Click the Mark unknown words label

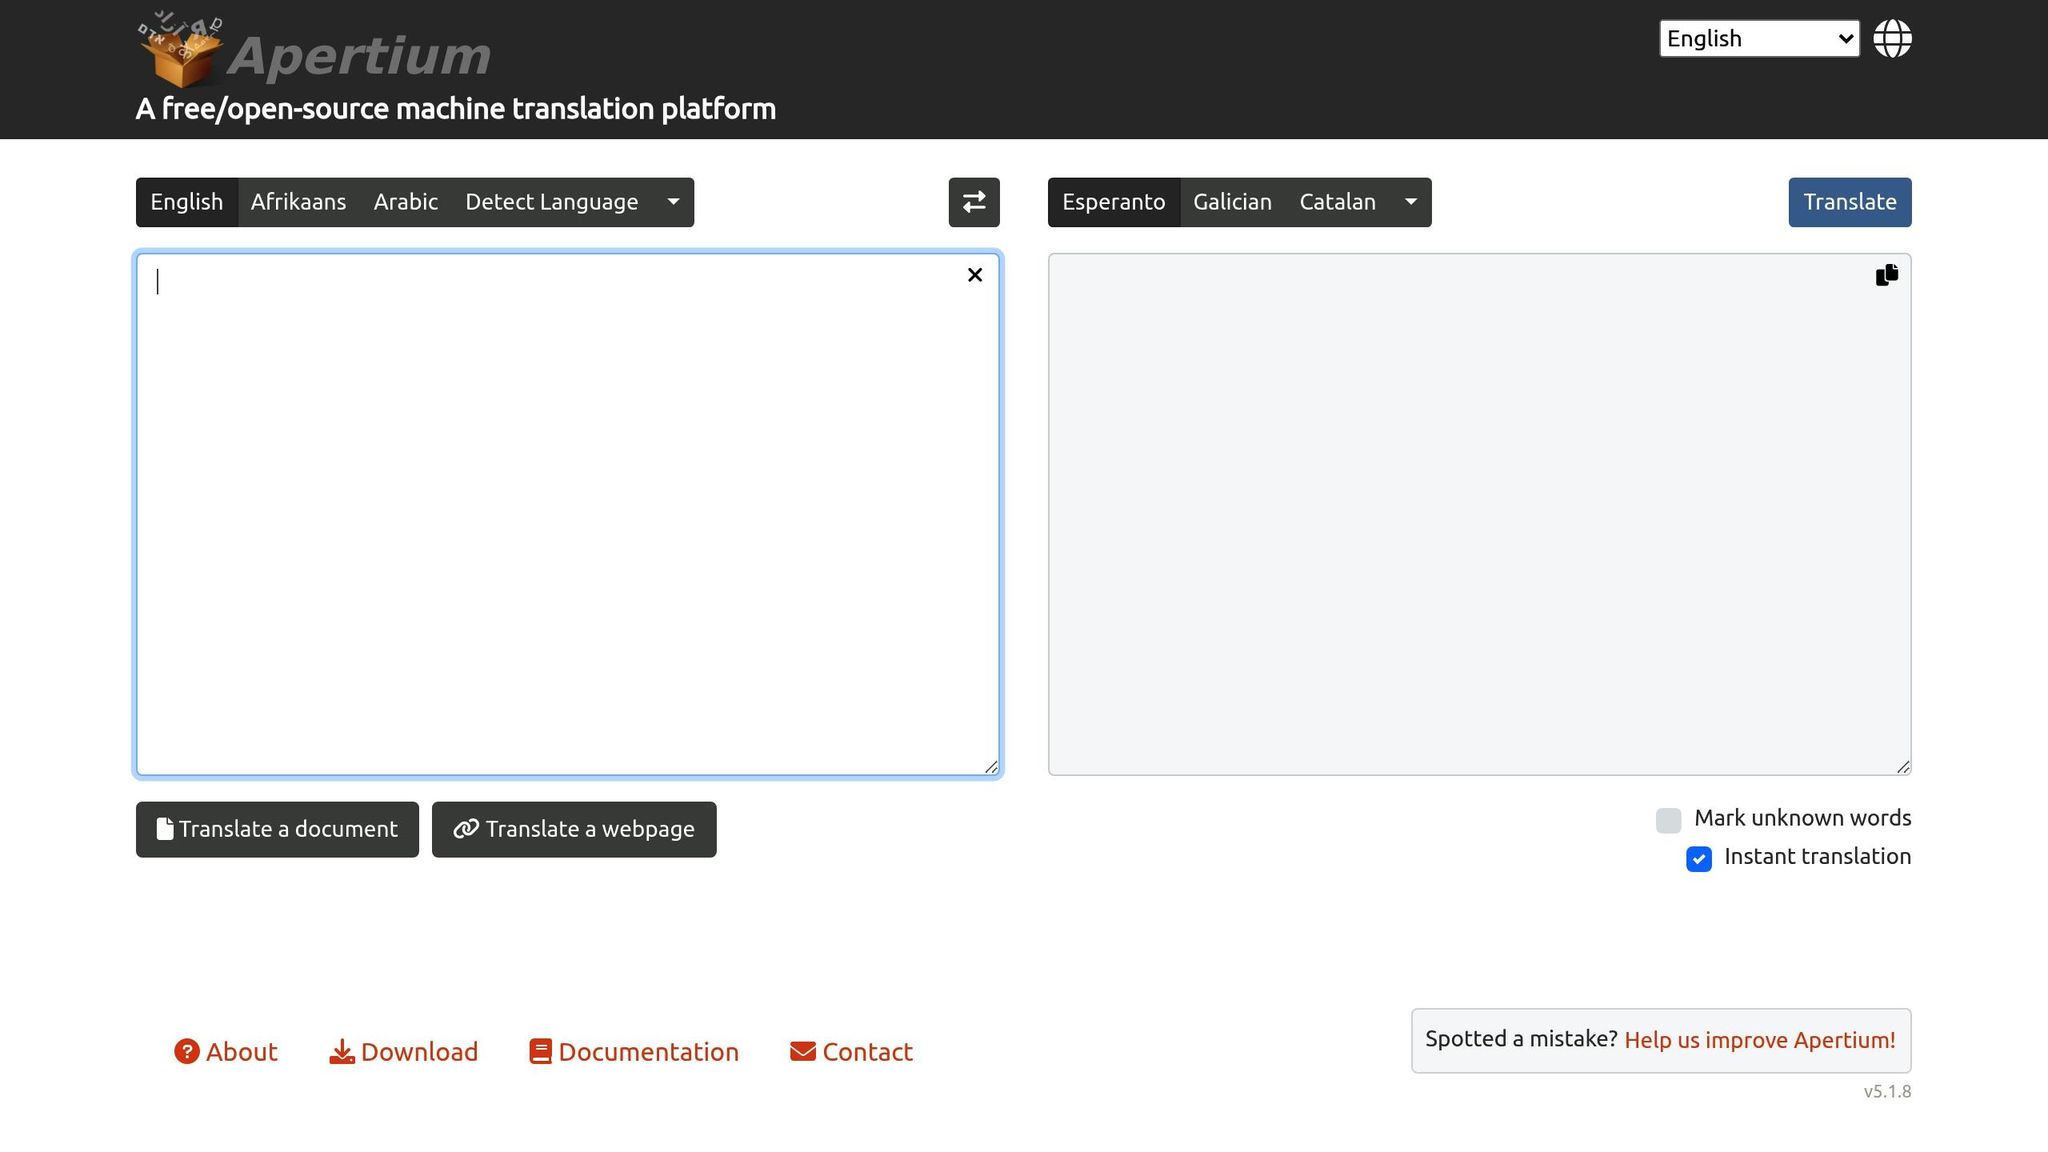click(x=1802, y=818)
